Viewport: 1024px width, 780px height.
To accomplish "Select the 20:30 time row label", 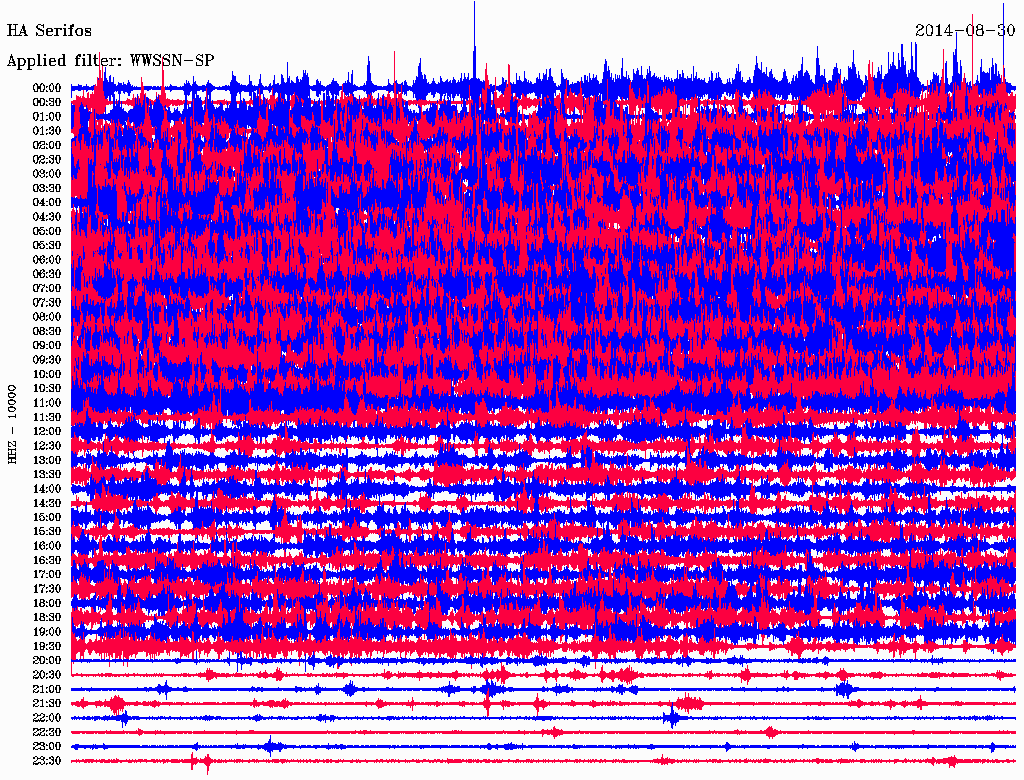I will 47,675.
